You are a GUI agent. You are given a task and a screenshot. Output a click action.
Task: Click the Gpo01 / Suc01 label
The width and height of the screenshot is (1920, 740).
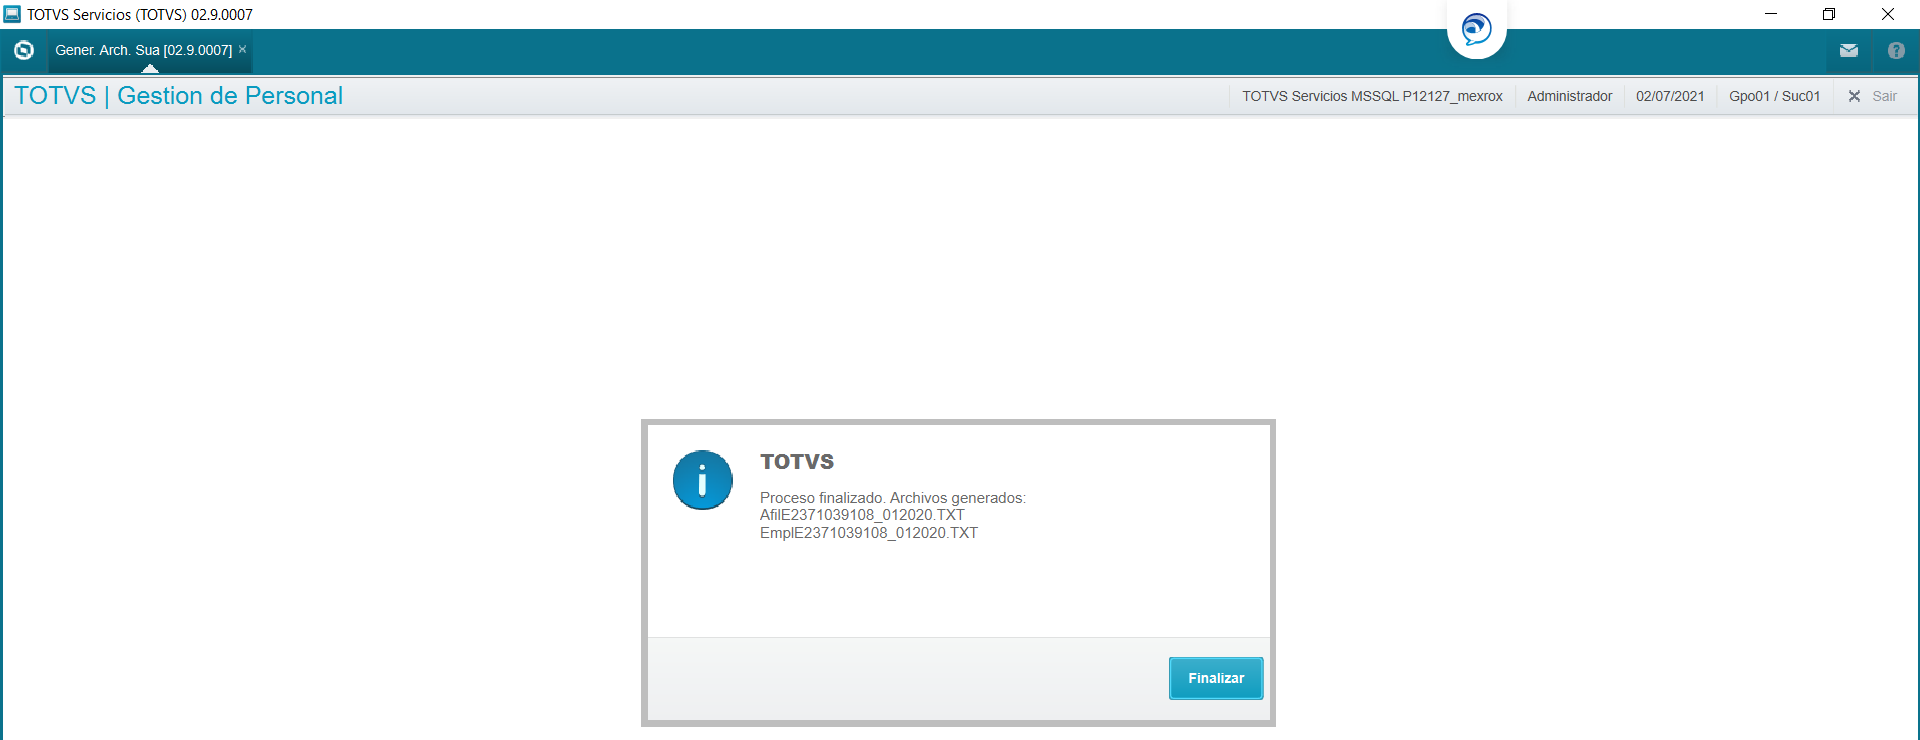pos(1774,96)
